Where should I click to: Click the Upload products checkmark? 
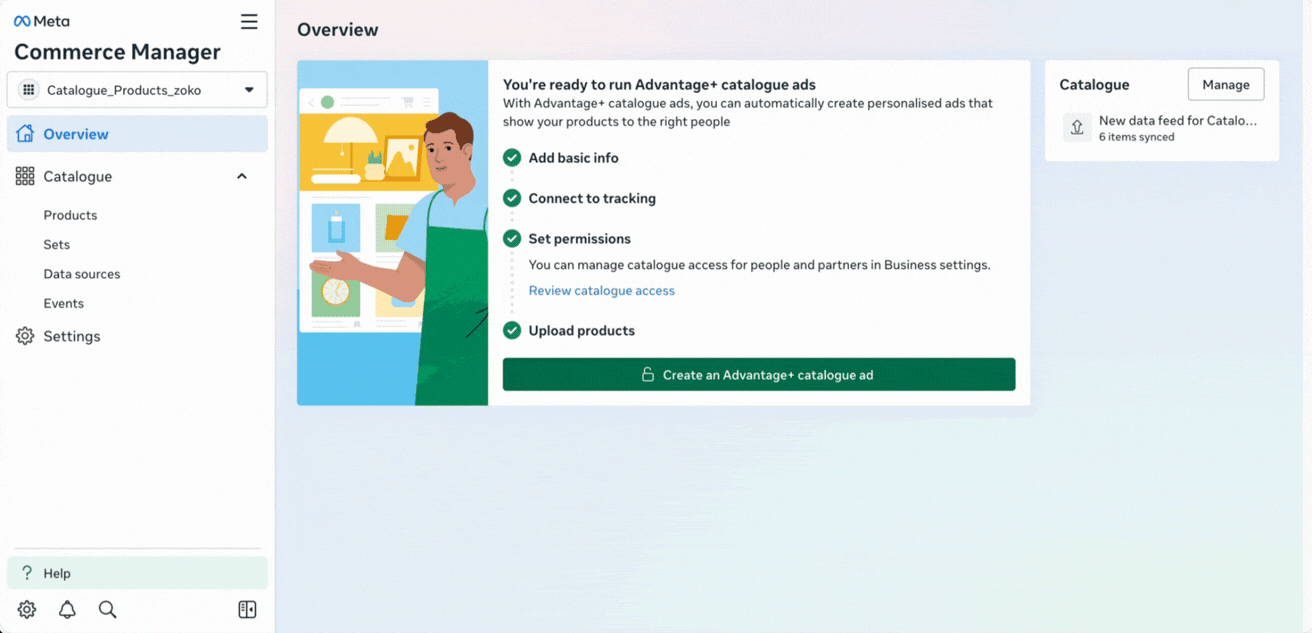coord(512,330)
